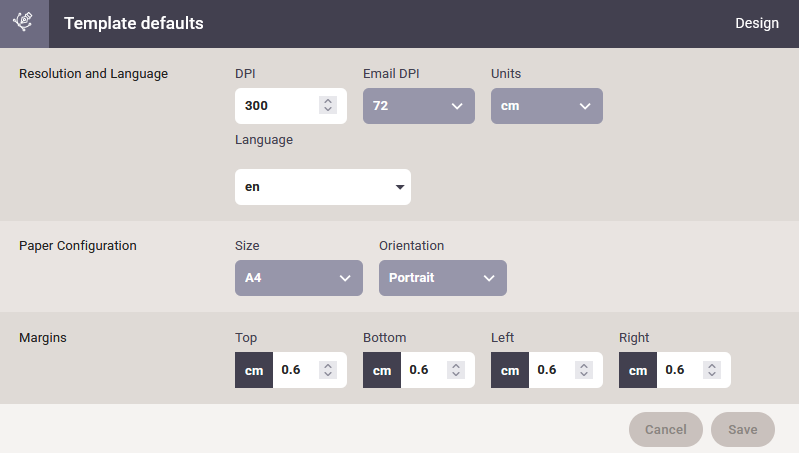Click the Bottom margin stepper arrows

(456, 370)
